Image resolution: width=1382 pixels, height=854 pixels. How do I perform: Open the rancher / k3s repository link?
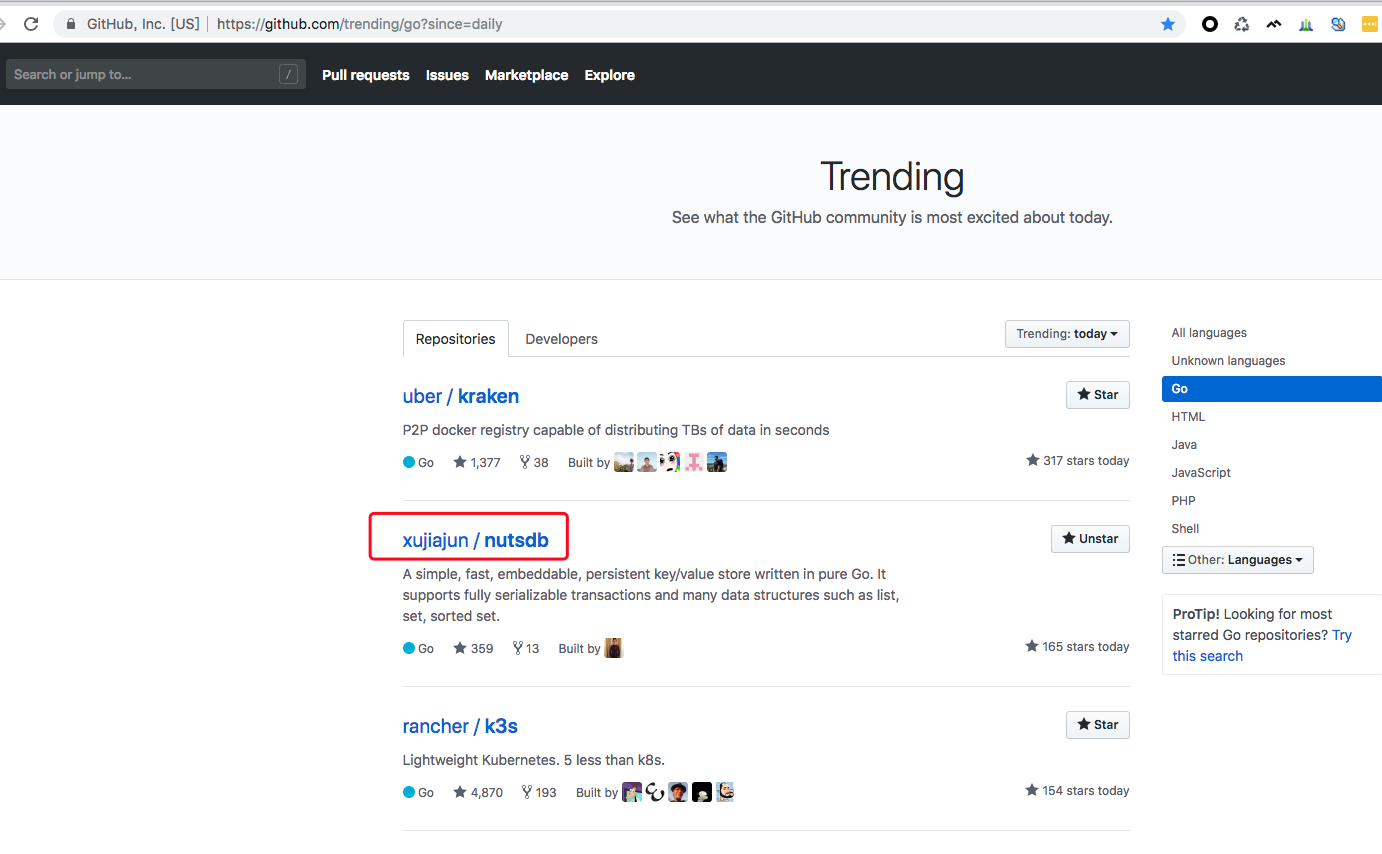click(x=460, y=726)
